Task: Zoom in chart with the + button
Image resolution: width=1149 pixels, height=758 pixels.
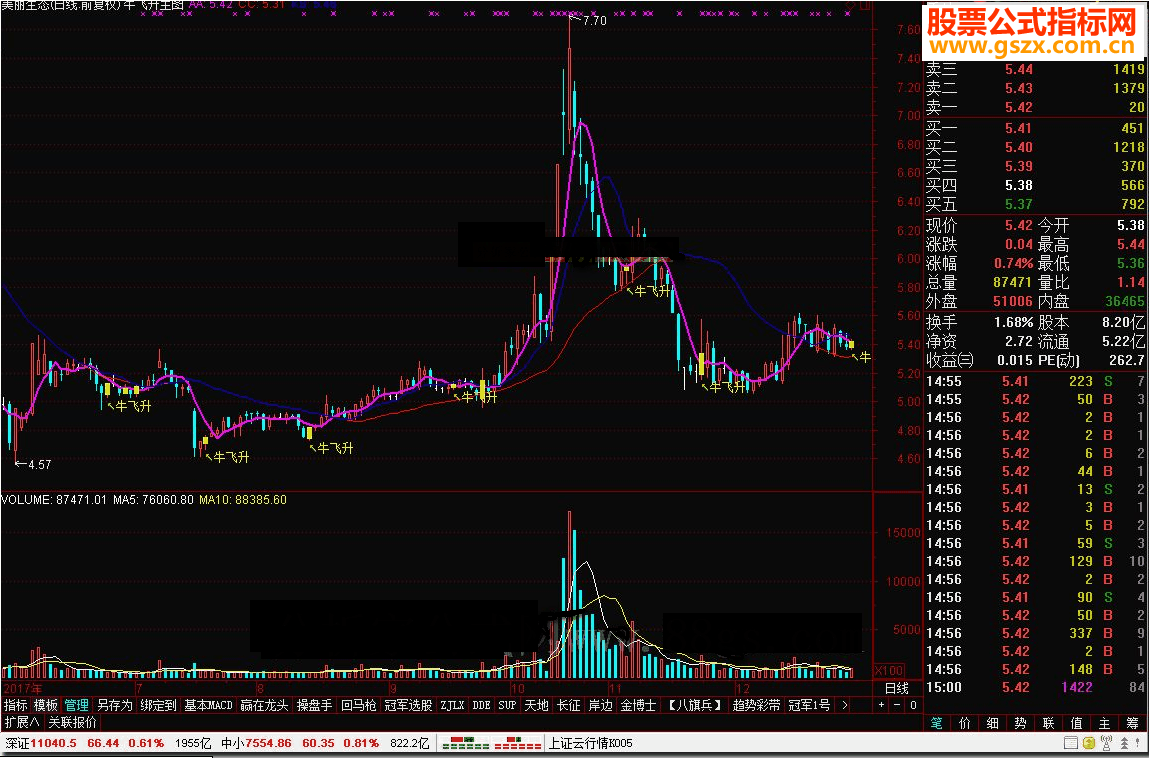Action: tap(882, 705)
